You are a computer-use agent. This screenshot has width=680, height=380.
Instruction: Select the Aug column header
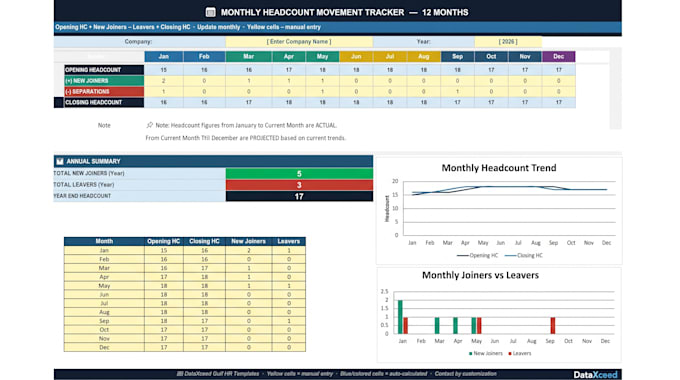coord(424,56)
